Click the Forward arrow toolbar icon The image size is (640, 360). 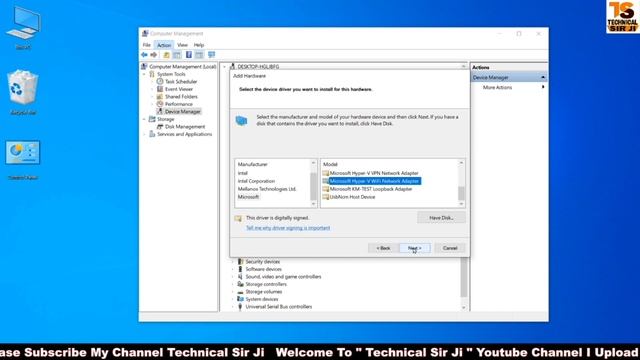(153, 55)
